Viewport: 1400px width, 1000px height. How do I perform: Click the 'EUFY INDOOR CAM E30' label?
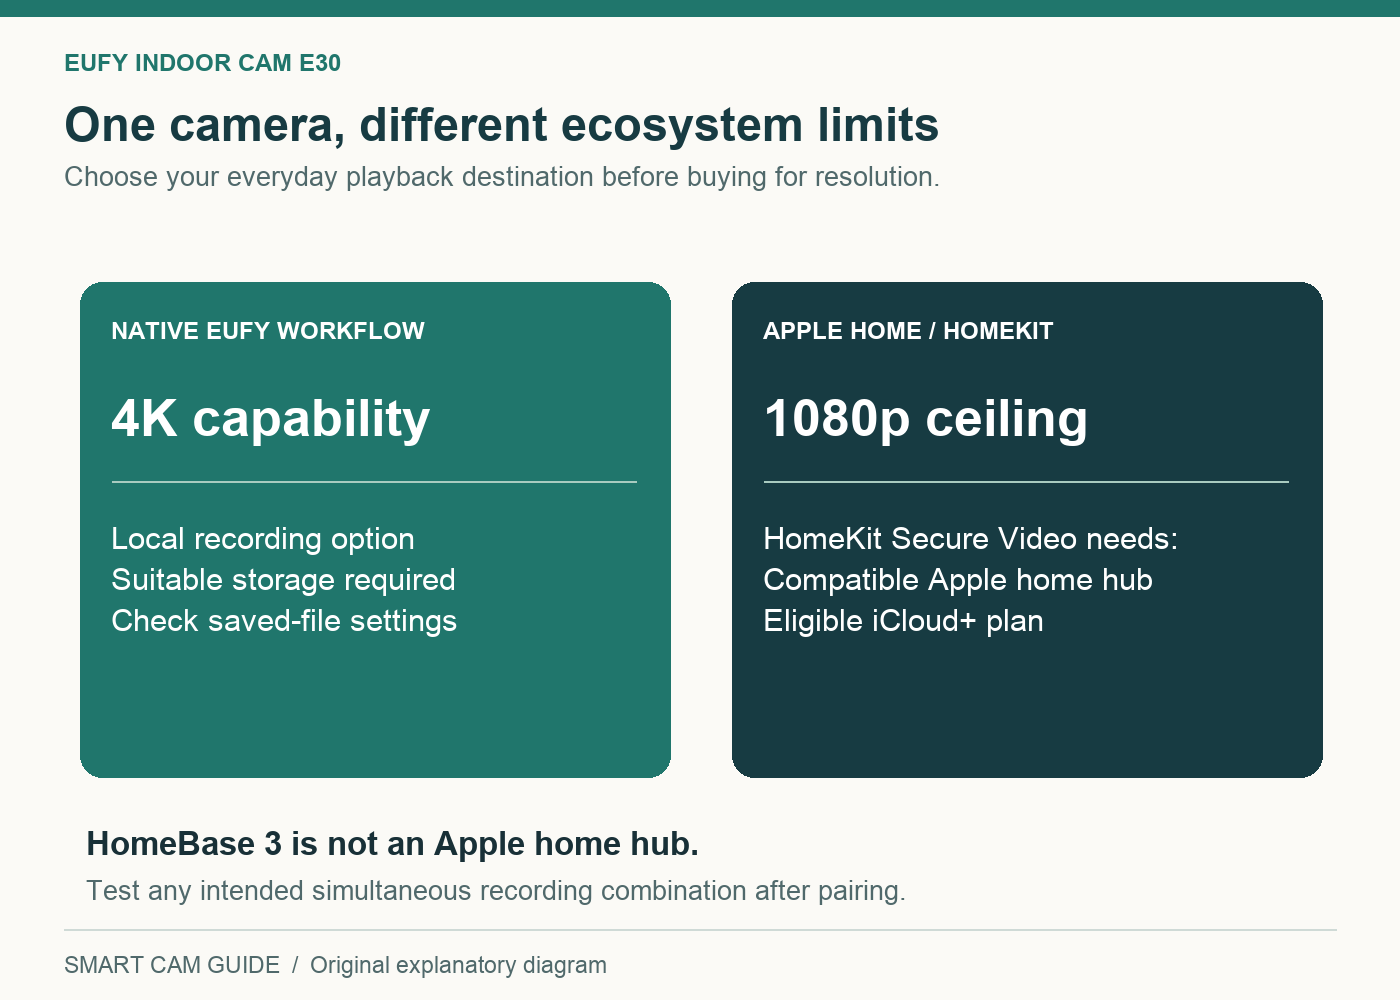[x=202, y=63]
